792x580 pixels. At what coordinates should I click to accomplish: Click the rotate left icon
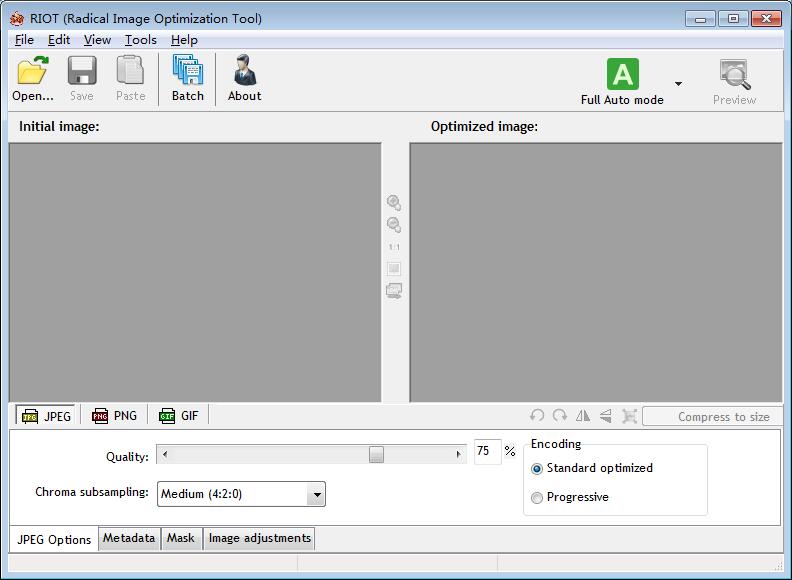537,416
